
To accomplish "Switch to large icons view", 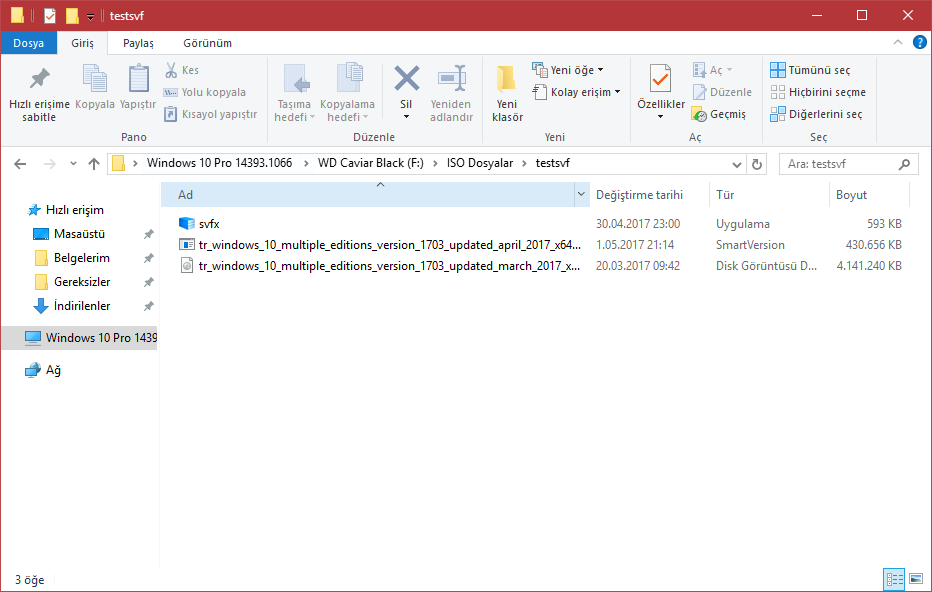I will point(916,578).
